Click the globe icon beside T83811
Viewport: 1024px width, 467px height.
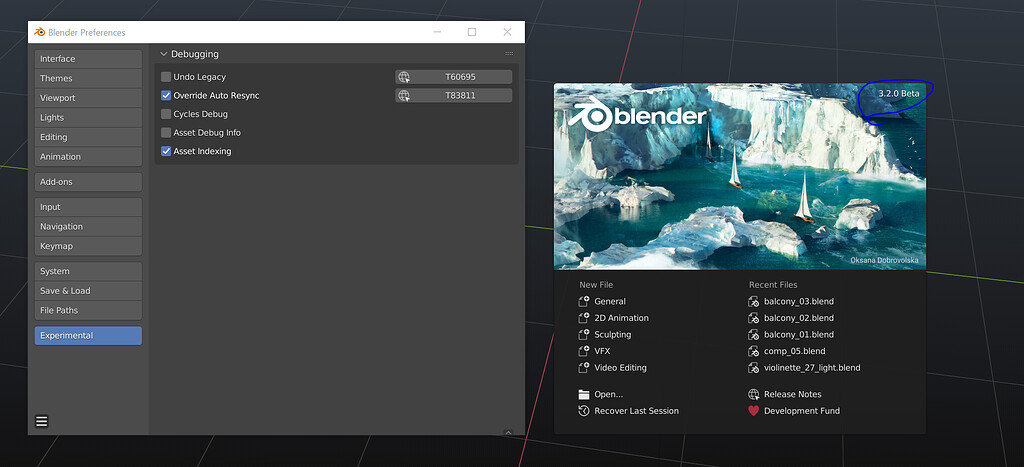[x=404, y=95]
